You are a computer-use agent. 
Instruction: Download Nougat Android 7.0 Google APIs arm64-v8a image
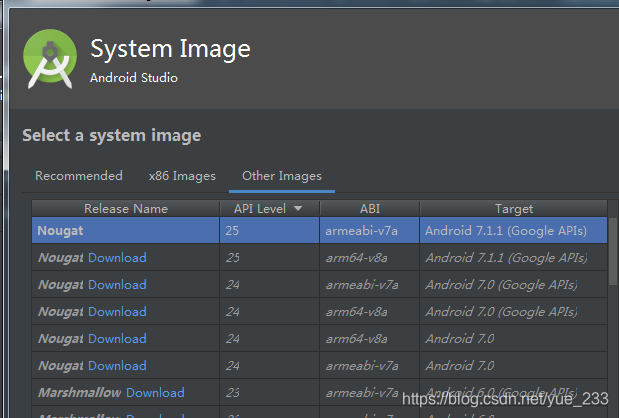(x=117, y=312)
